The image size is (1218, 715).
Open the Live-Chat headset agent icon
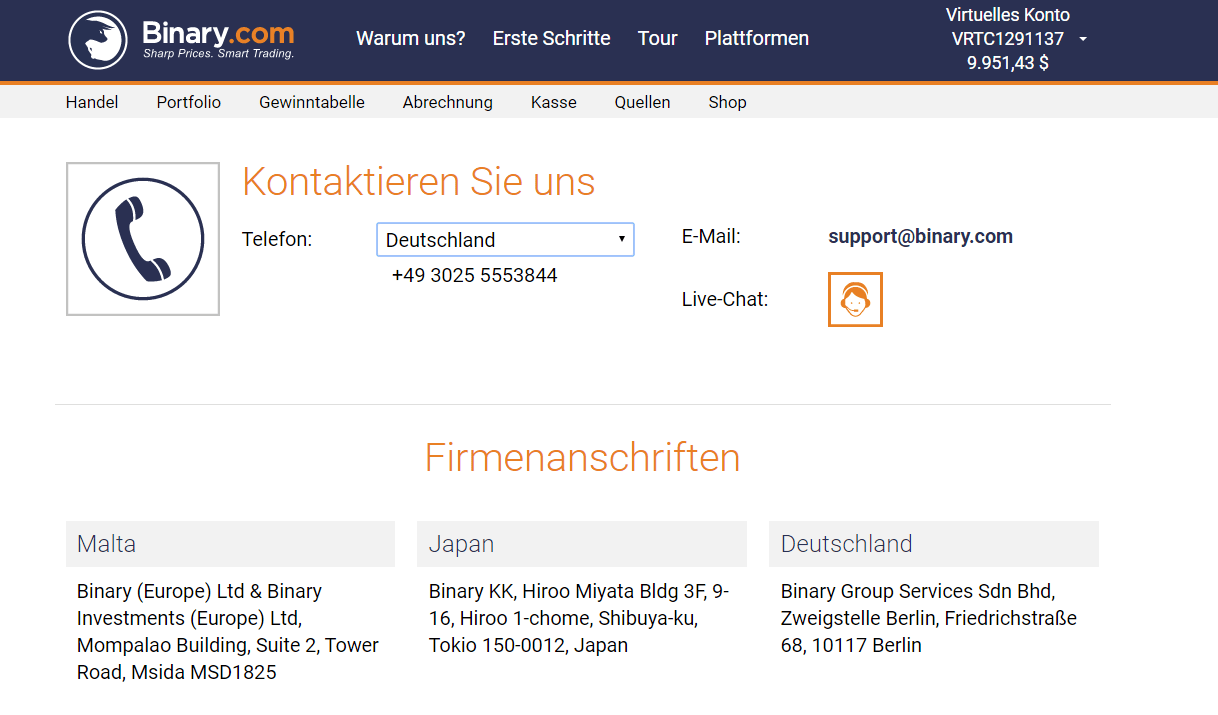pyautogui.click(x=855, y=299)
